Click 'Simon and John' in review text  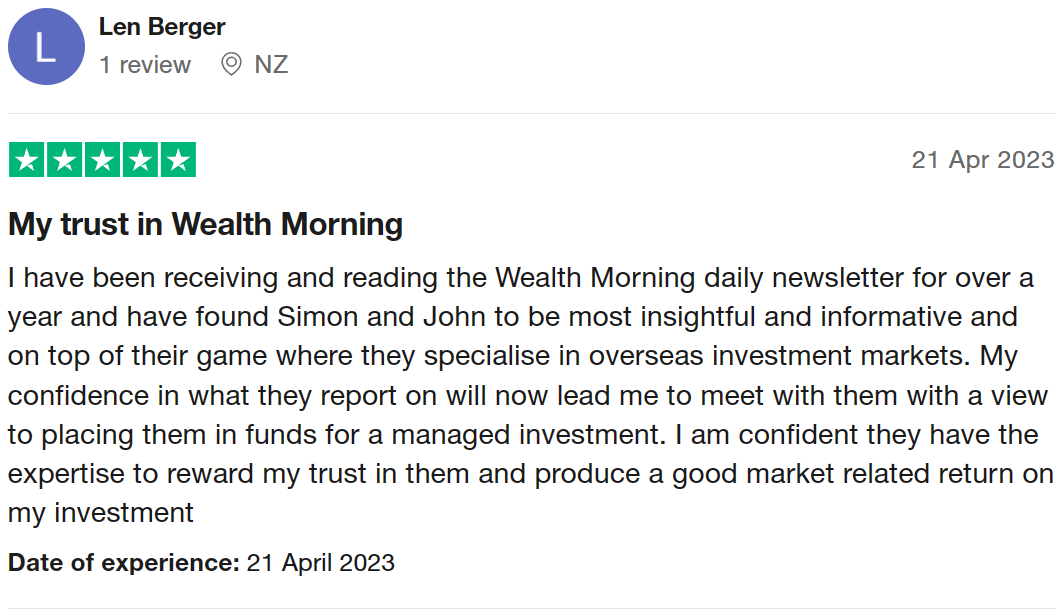click(x=381, y=317)
